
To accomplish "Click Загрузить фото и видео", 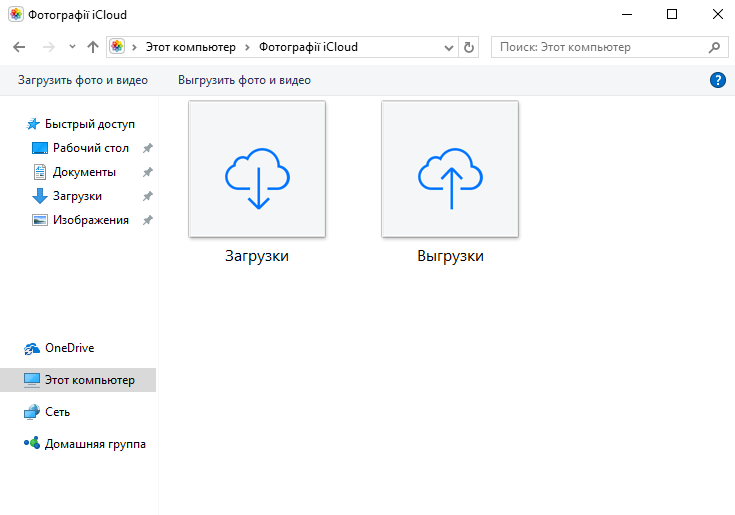I will [83, 80].
